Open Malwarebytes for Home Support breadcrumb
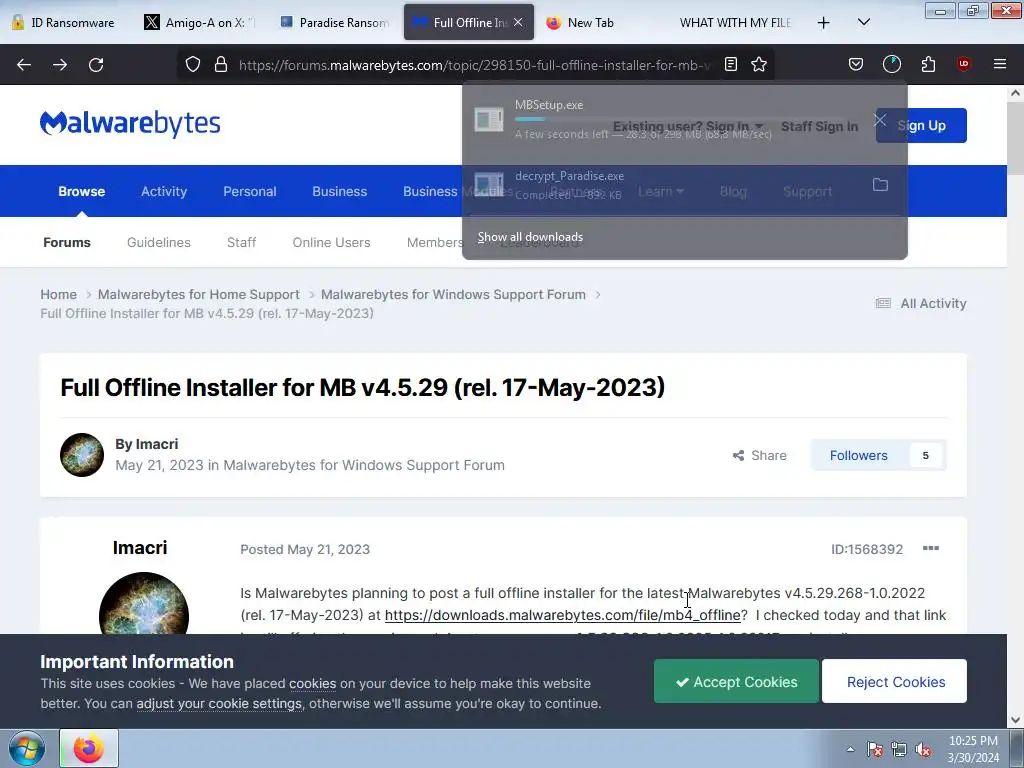 (199, 295)
